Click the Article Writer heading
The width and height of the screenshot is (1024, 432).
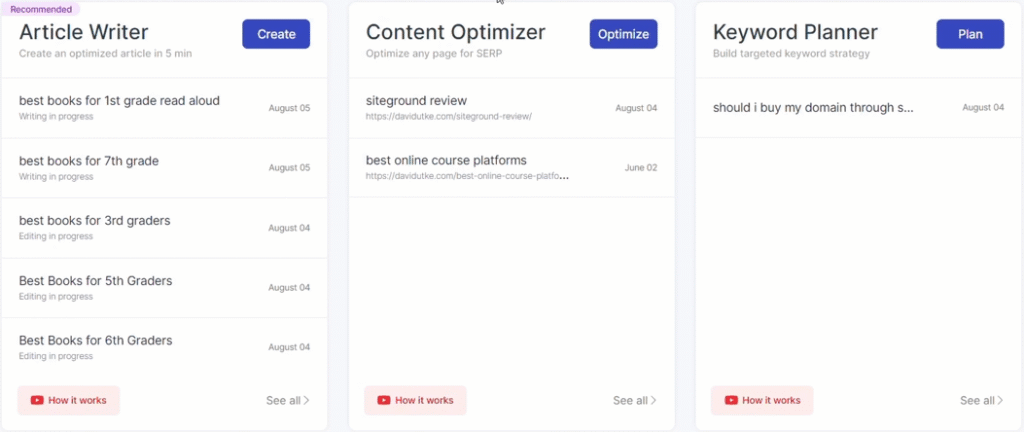pos(84,32)
